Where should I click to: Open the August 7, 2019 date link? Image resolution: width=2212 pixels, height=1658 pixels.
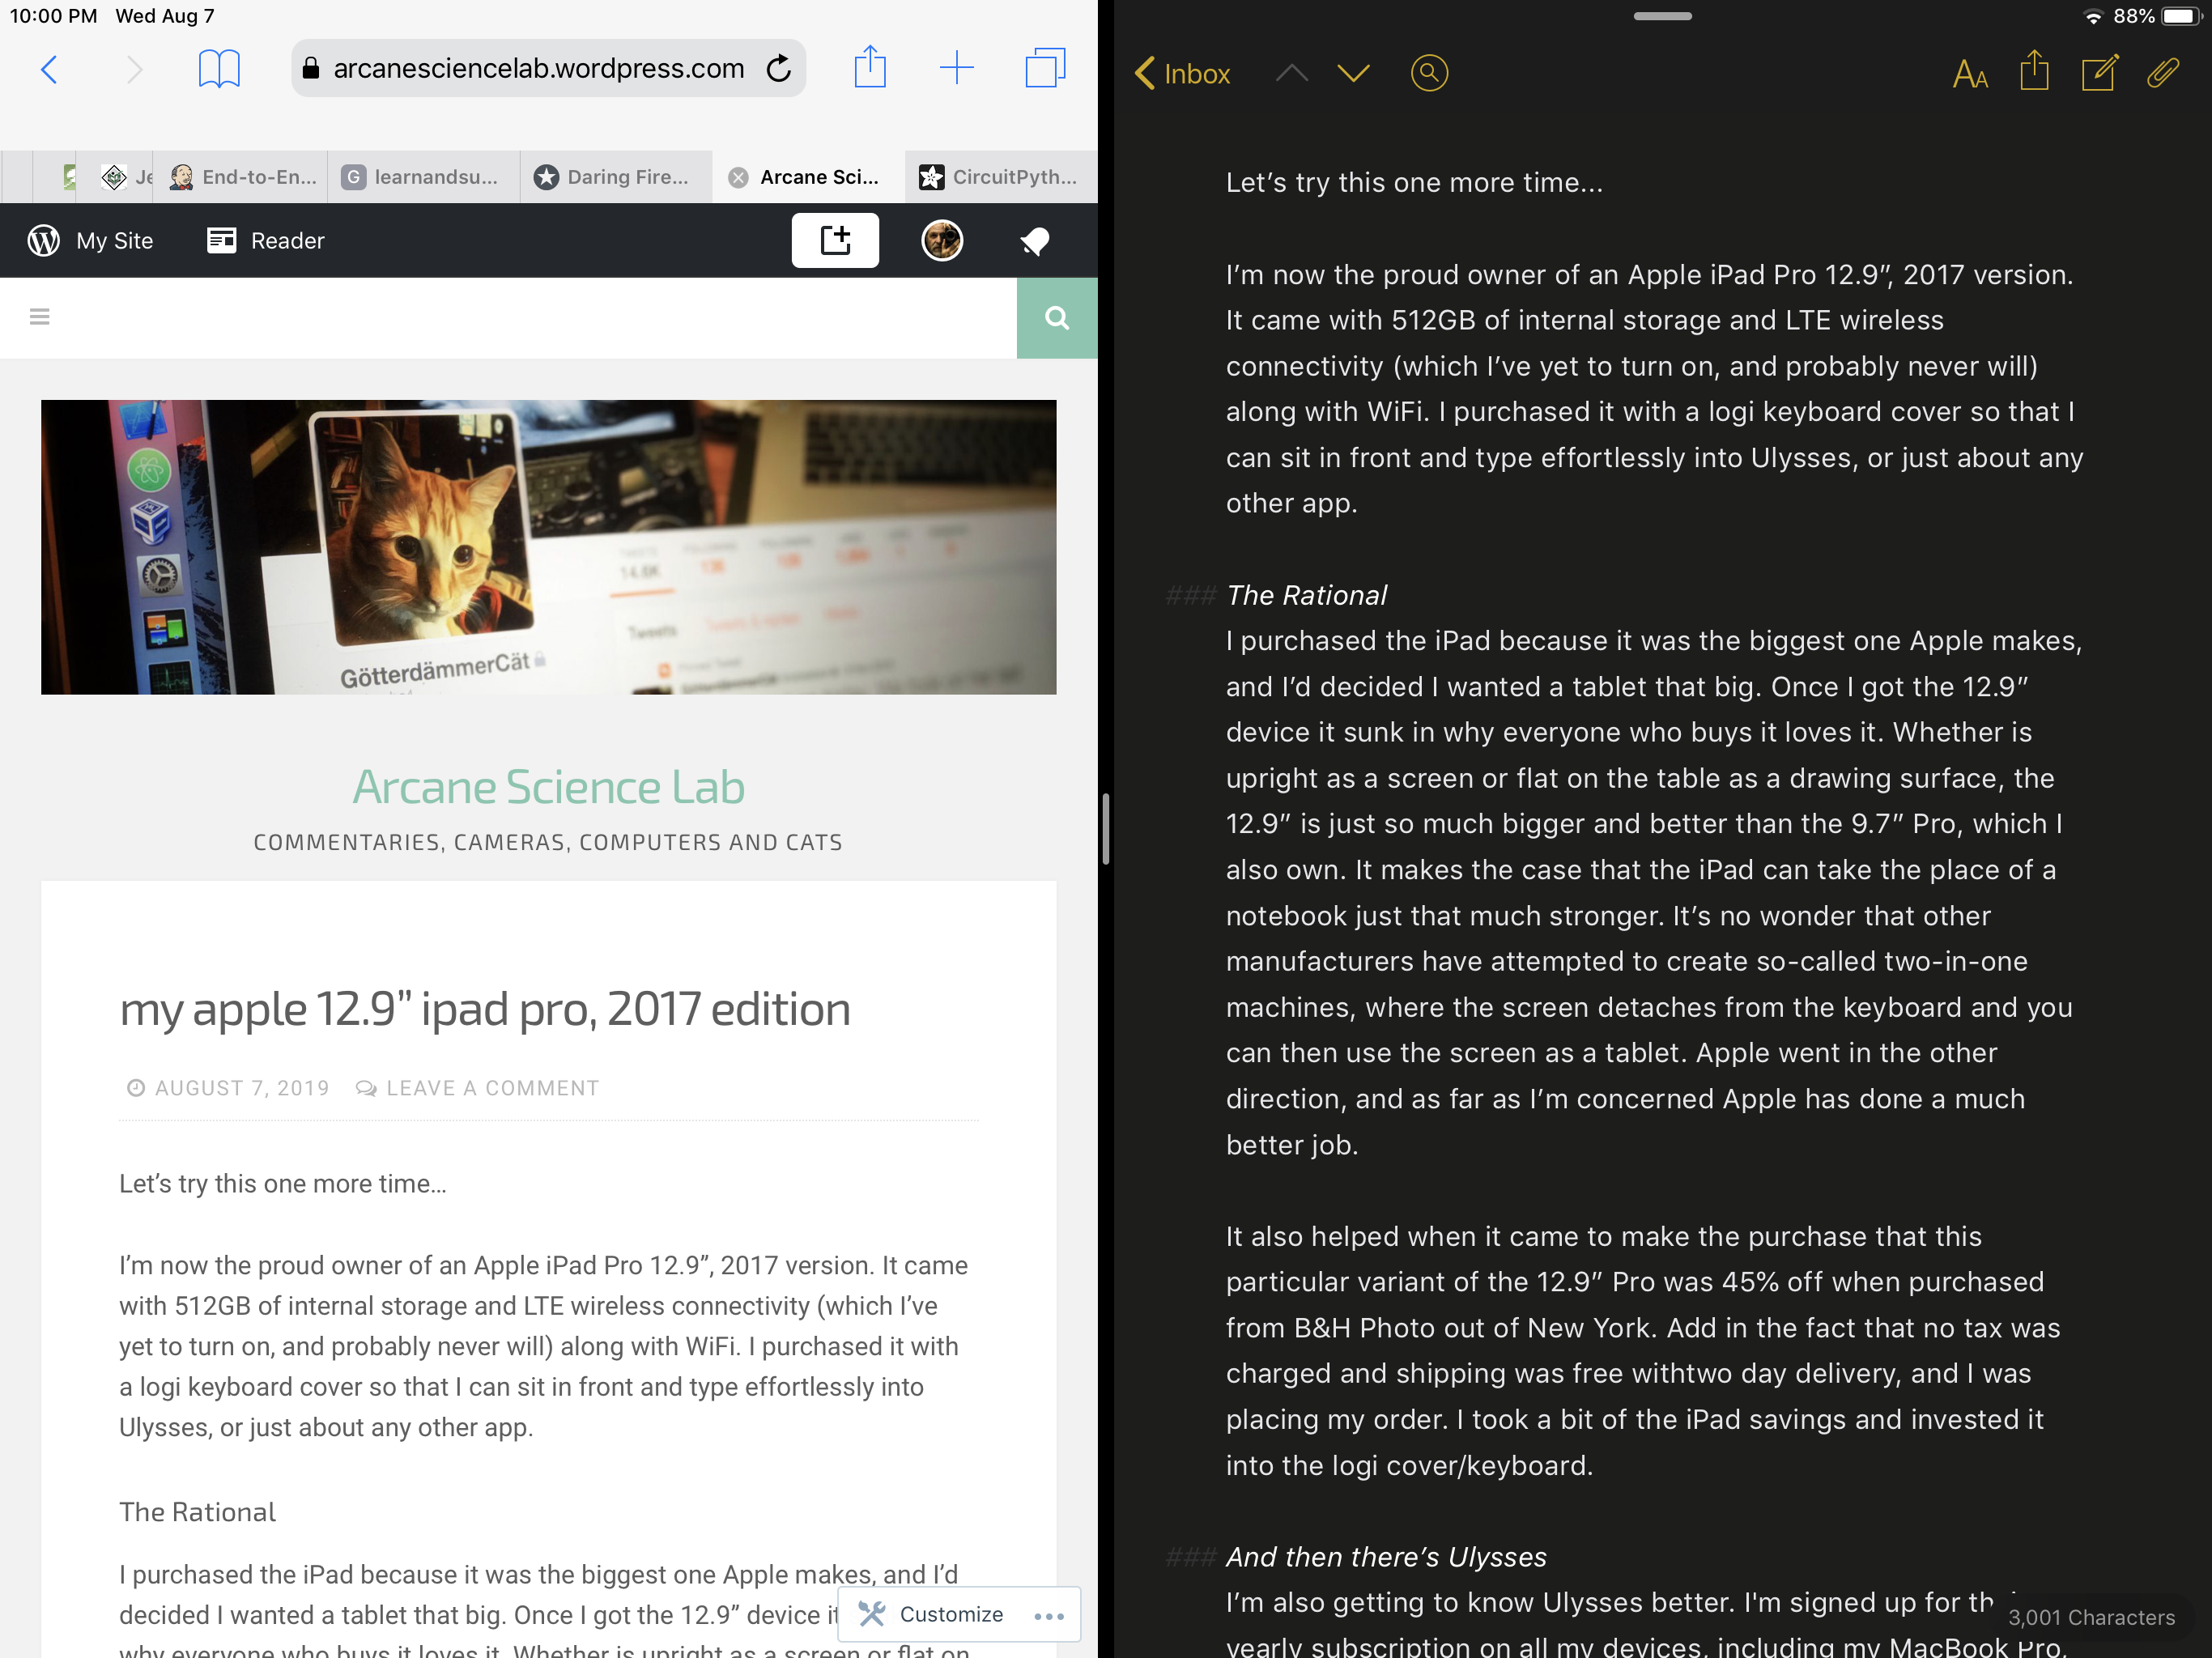pyautogui.click(x=241, y=1088)
